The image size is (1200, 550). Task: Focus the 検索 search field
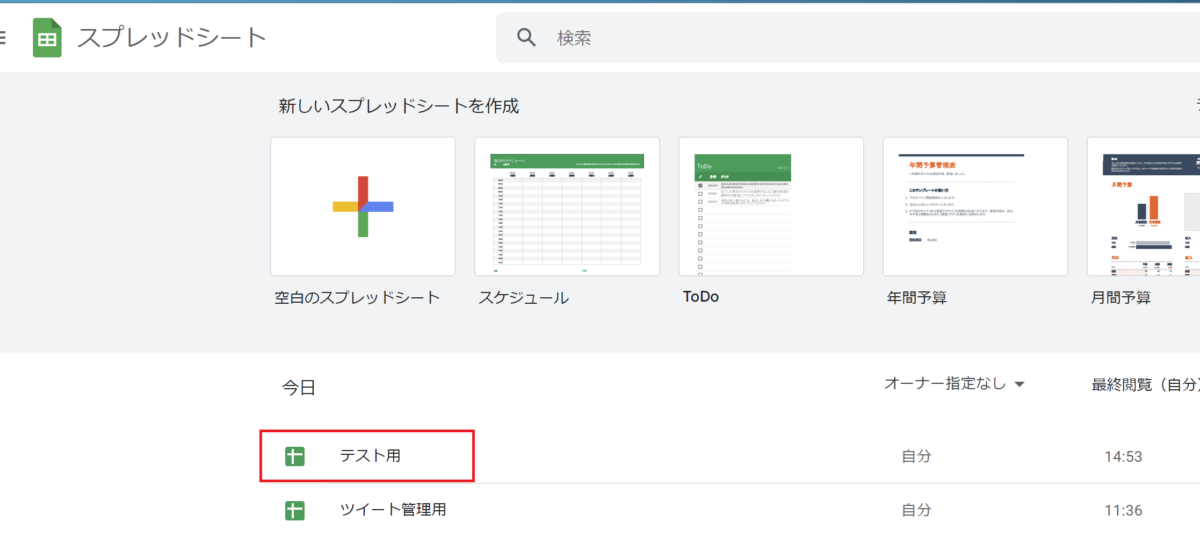(x=800, y=38)
